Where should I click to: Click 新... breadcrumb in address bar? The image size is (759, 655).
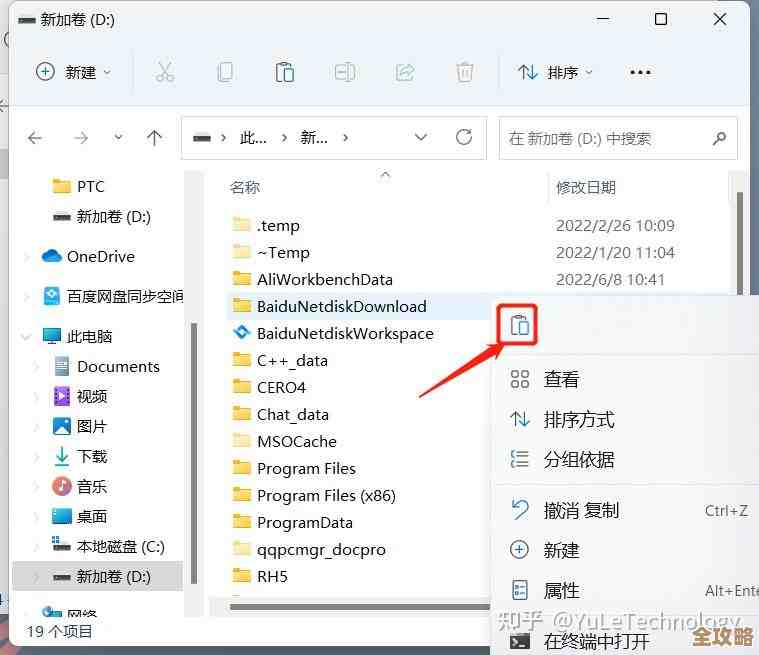tap(314, 138)
